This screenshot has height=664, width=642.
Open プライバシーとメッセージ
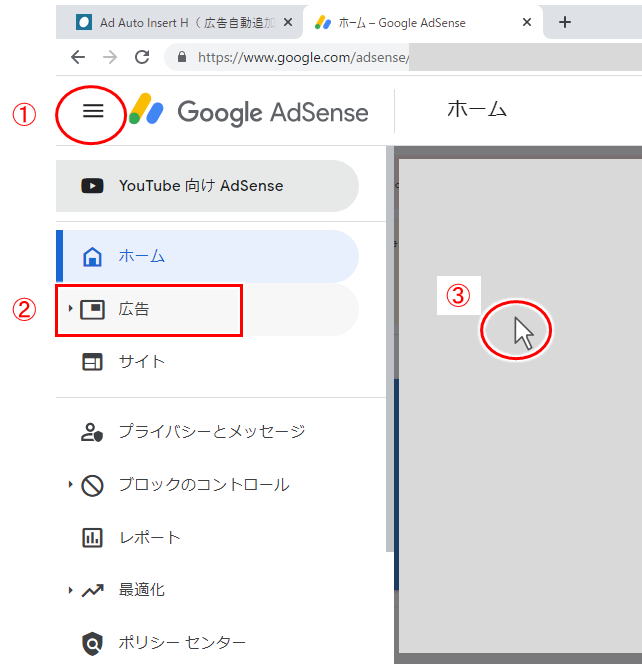click(x=207, y=432)
